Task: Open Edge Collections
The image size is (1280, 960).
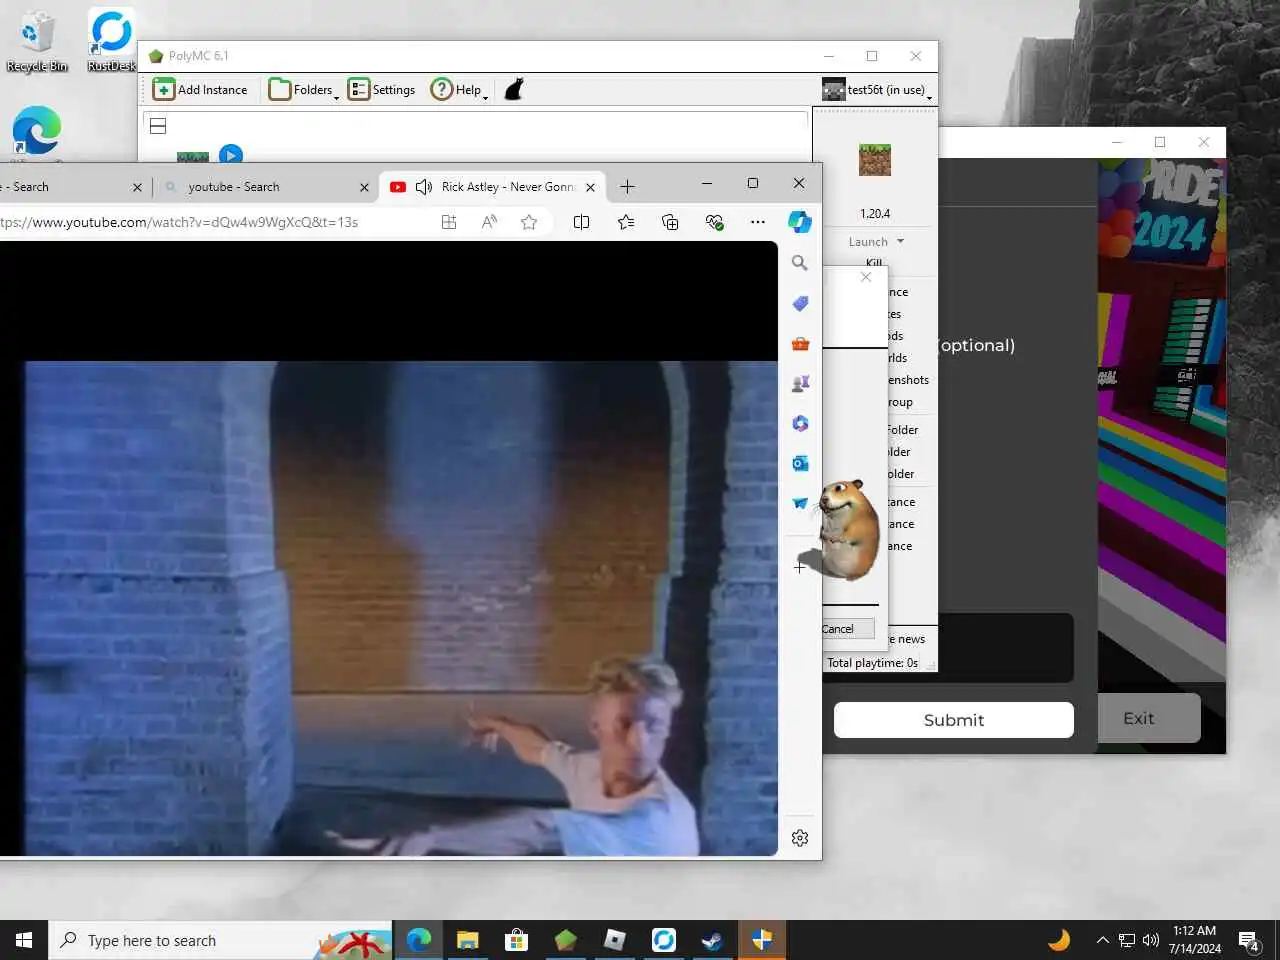Action: pos(670,222)
